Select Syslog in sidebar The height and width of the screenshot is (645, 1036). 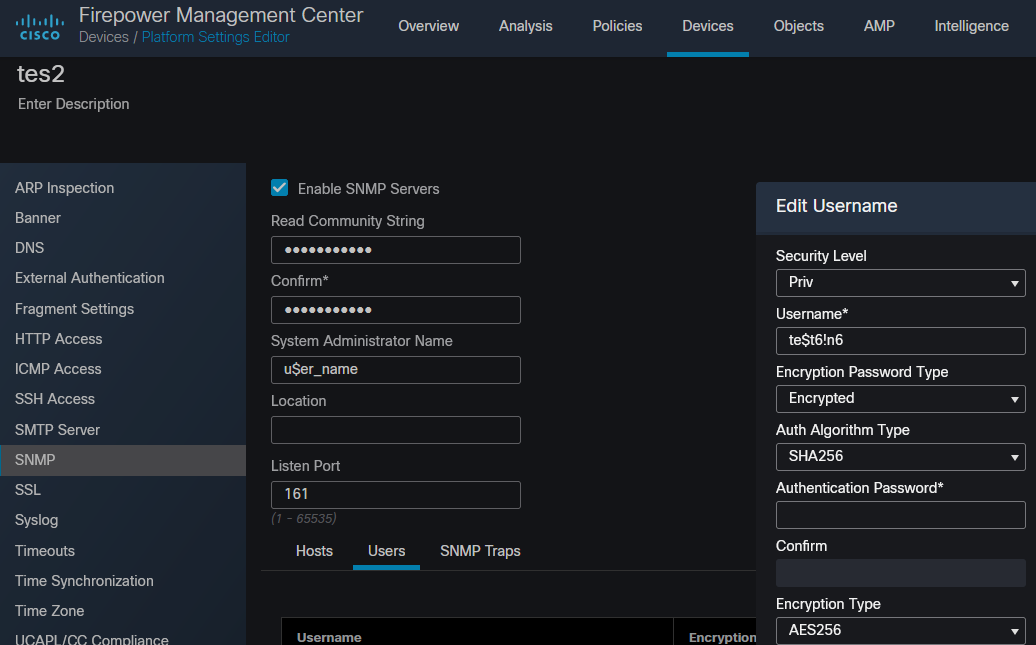(x=36, y=520)
